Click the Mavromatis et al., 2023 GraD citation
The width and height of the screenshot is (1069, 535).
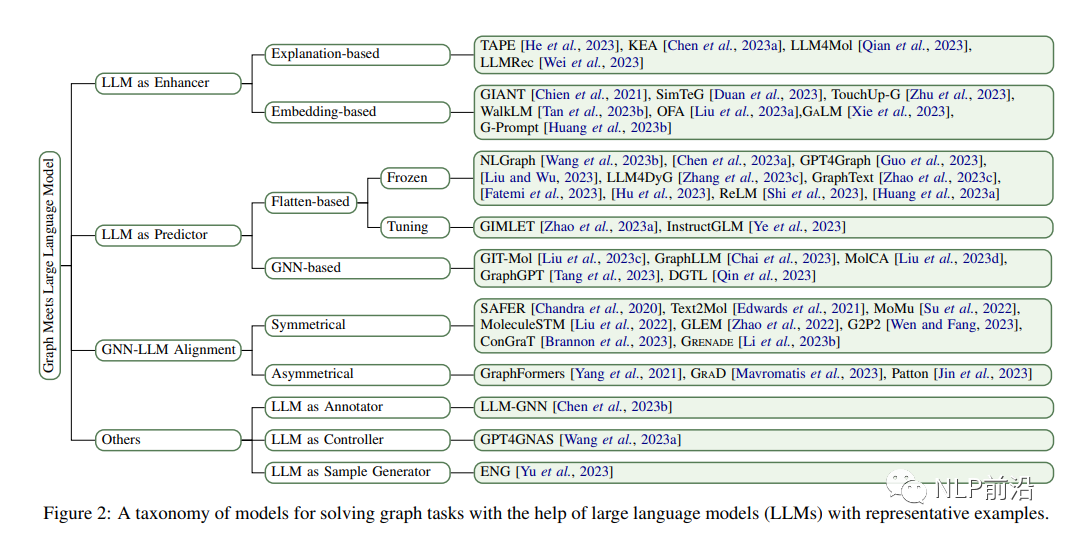coord(809,374)
